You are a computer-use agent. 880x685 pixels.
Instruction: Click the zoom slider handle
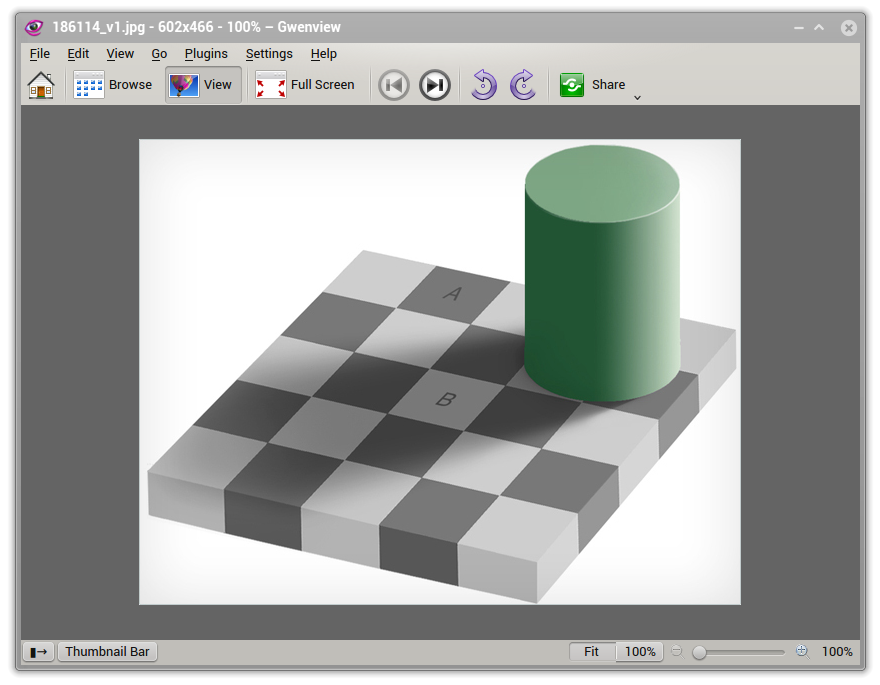tap(699, 652)
